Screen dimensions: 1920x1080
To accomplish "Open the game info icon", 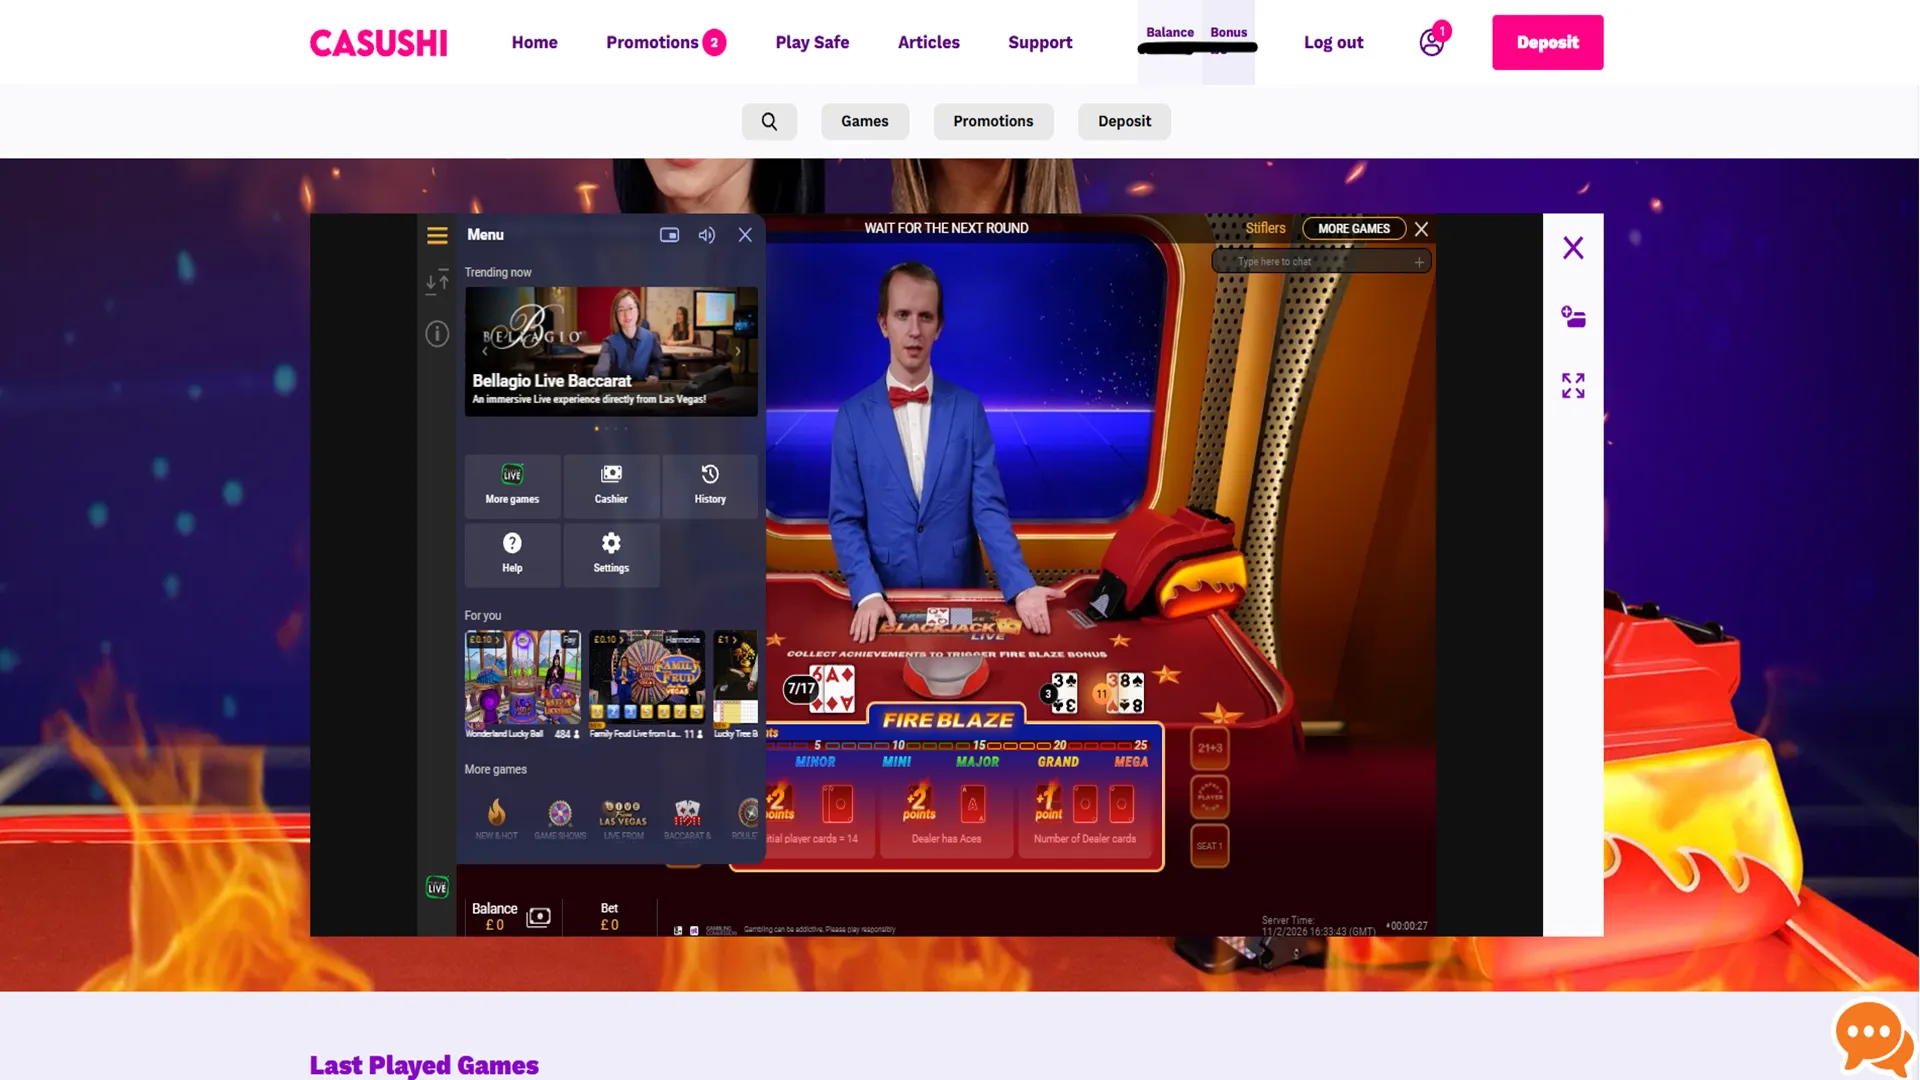I will pyautogui.click(x=437, y=334).
